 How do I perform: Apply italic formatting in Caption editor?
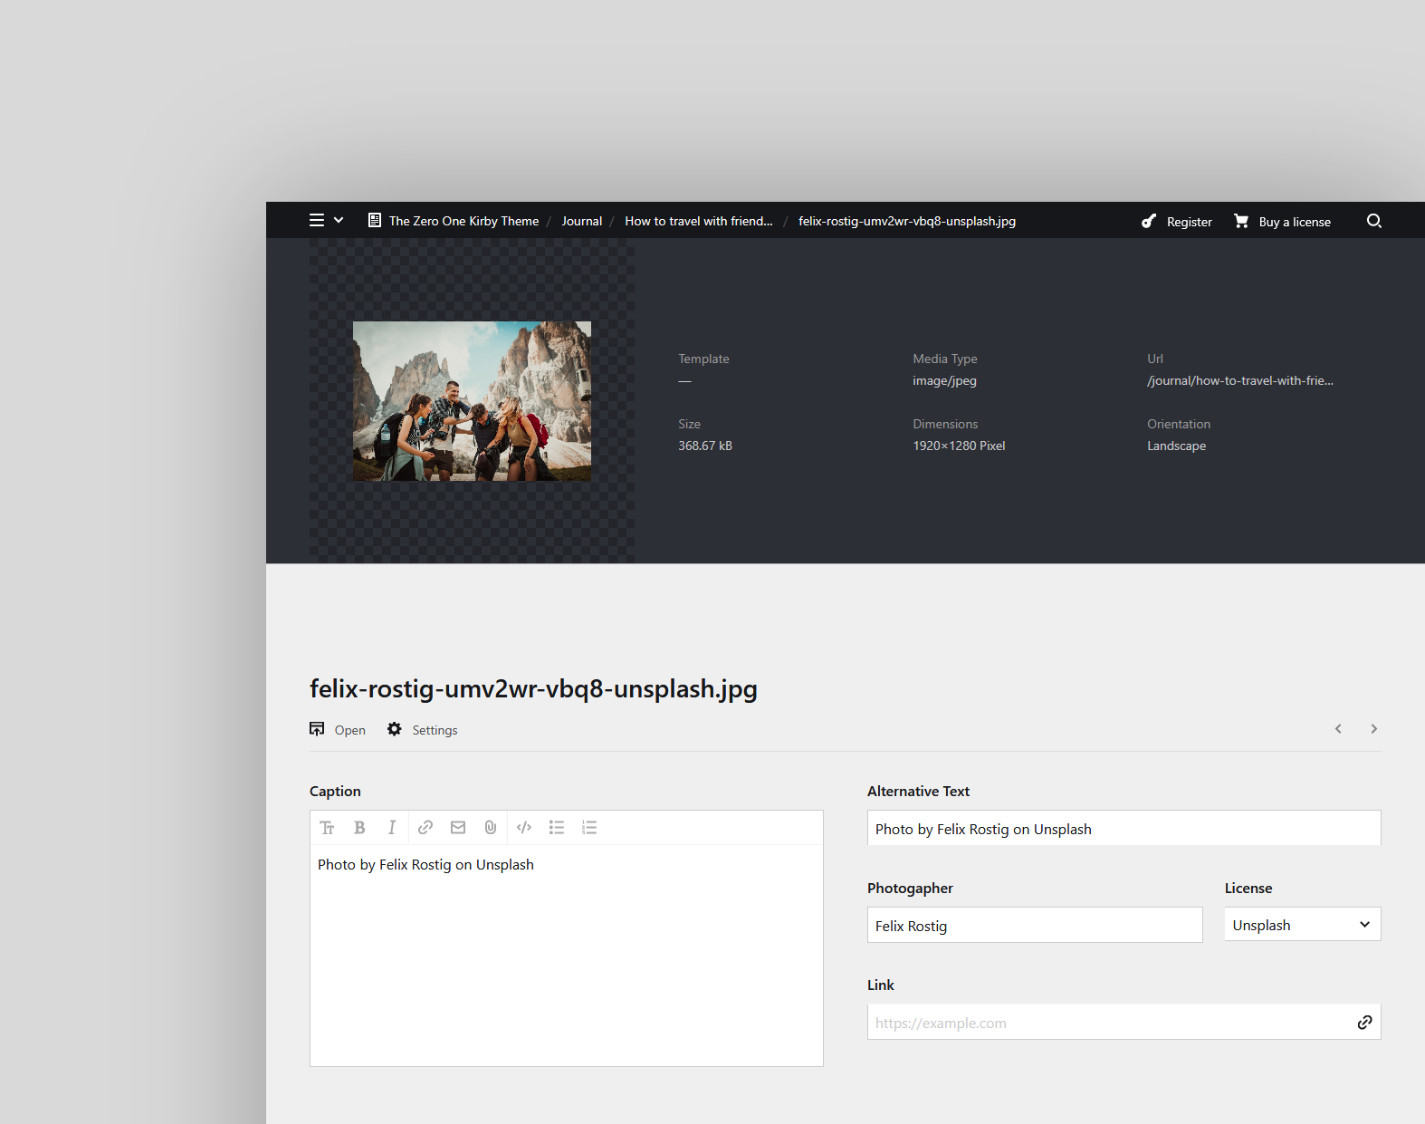(x=392, y=828)
